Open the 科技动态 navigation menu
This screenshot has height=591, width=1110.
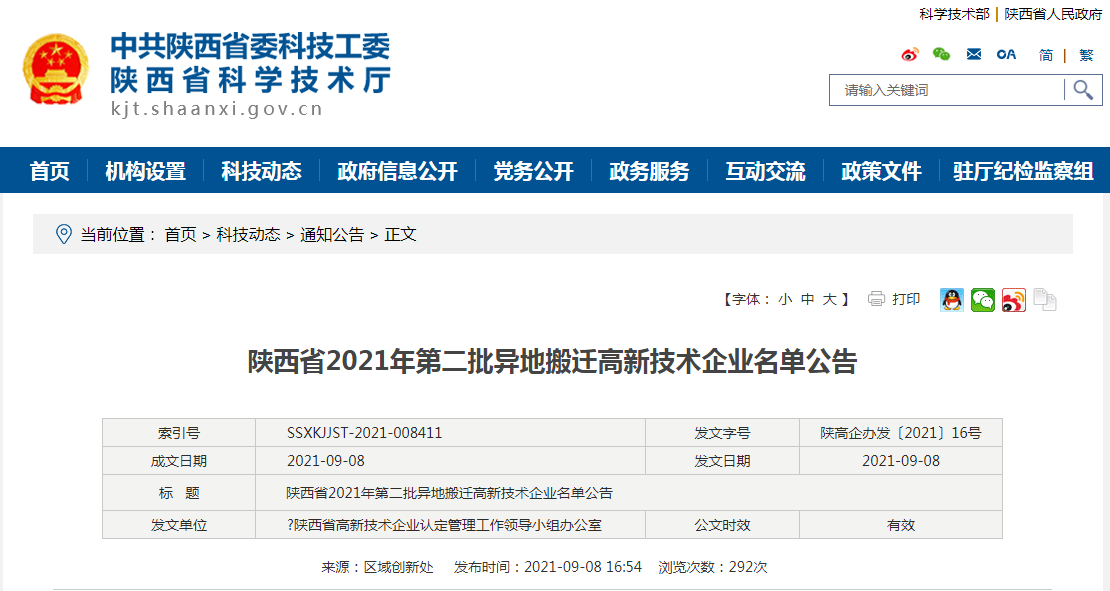pos(261,171)
